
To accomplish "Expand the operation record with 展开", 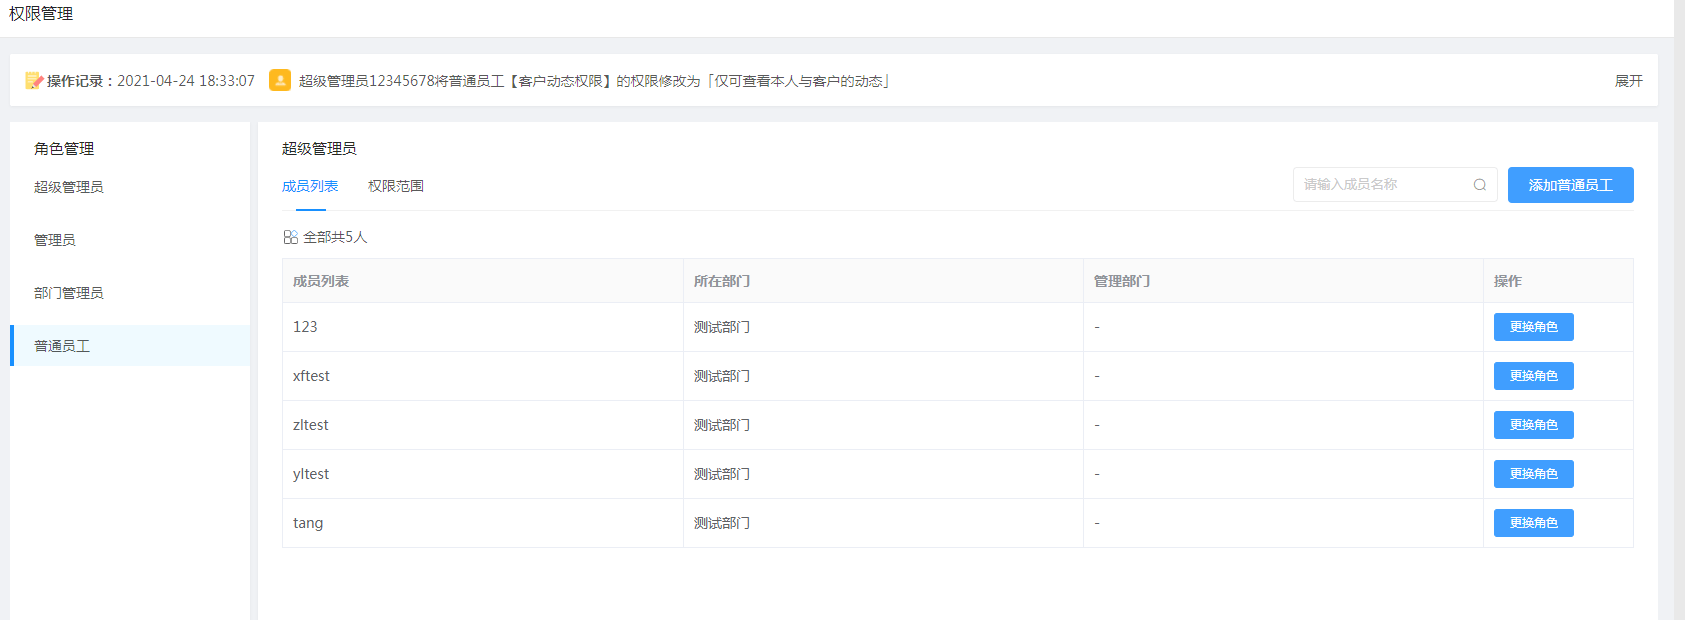I will (x=1628, y=81).
